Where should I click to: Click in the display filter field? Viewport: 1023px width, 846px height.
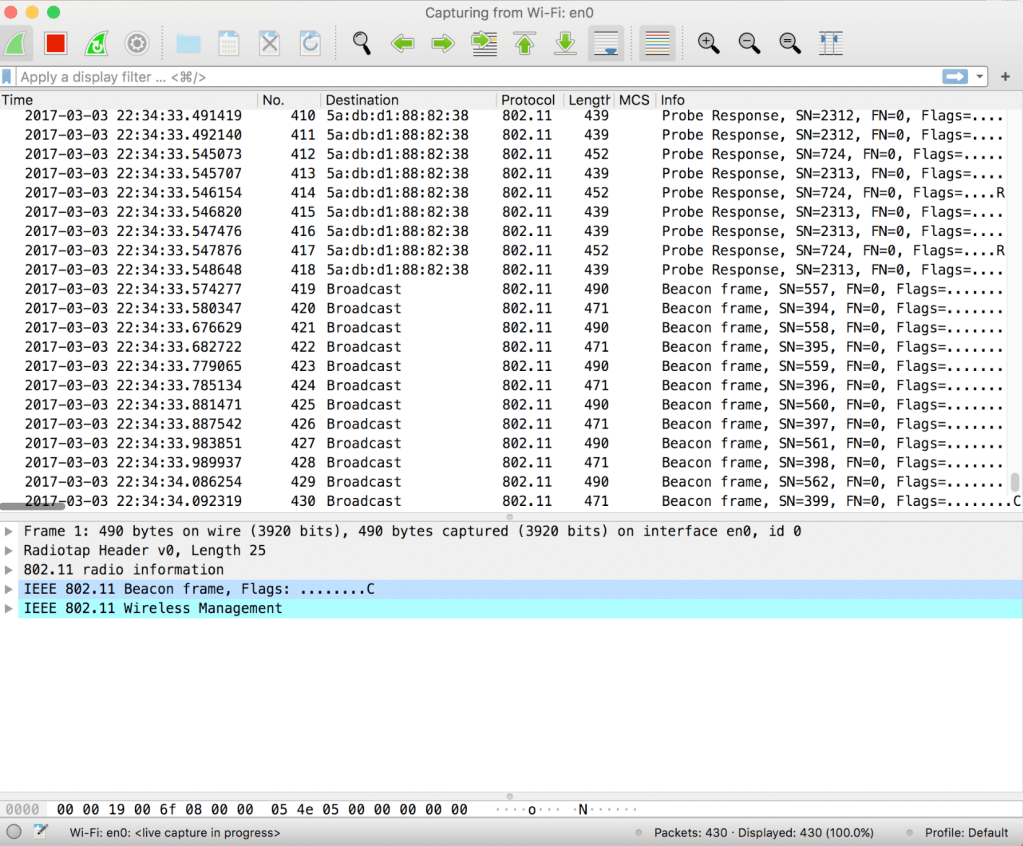(470, 77)
